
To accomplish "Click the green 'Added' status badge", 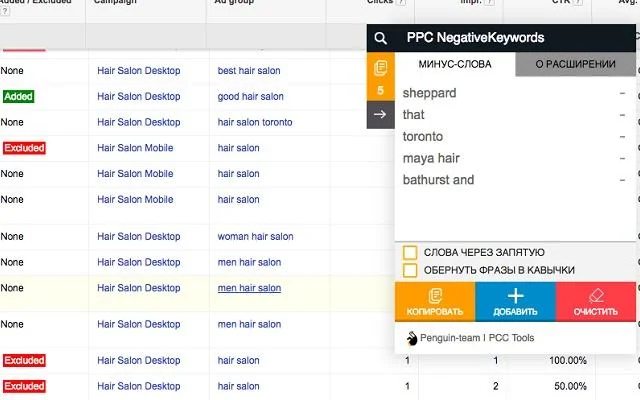I will (x=19, y=97).
